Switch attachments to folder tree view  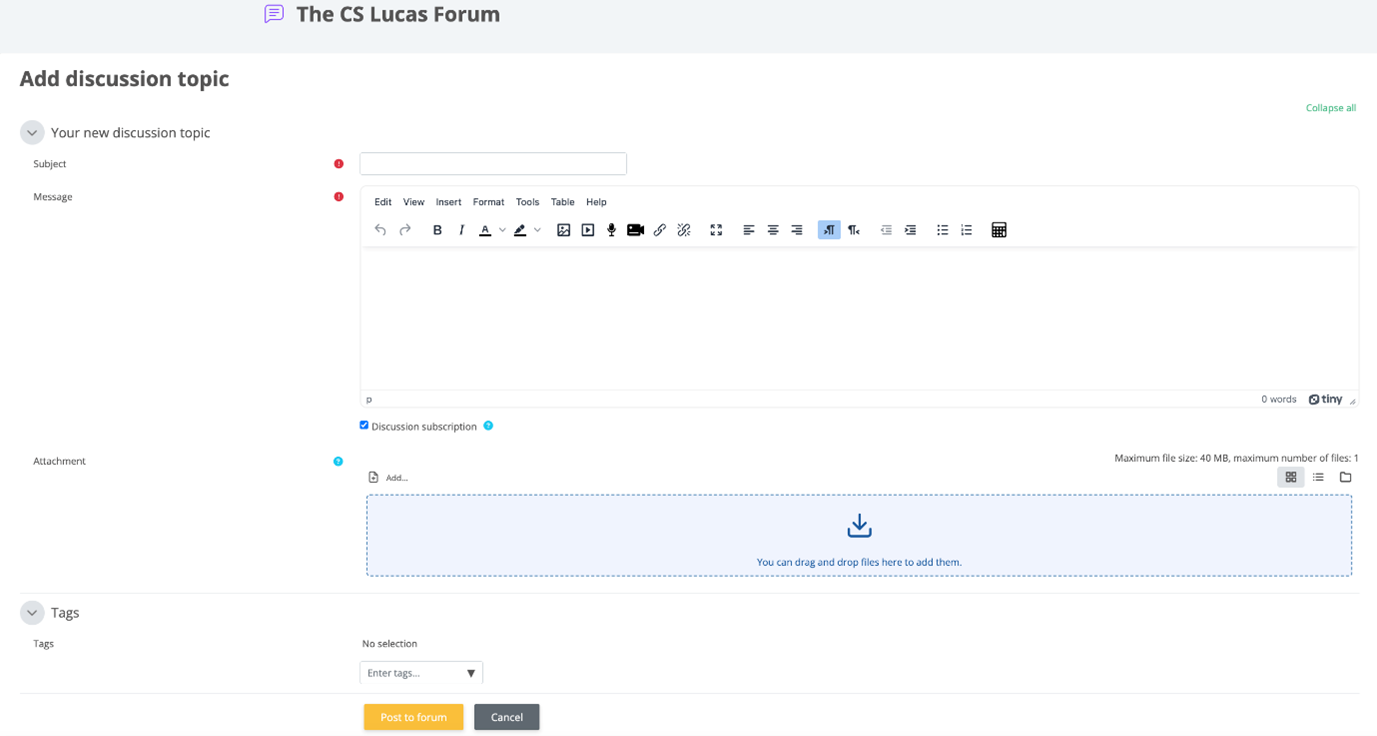click(1345, 477)
